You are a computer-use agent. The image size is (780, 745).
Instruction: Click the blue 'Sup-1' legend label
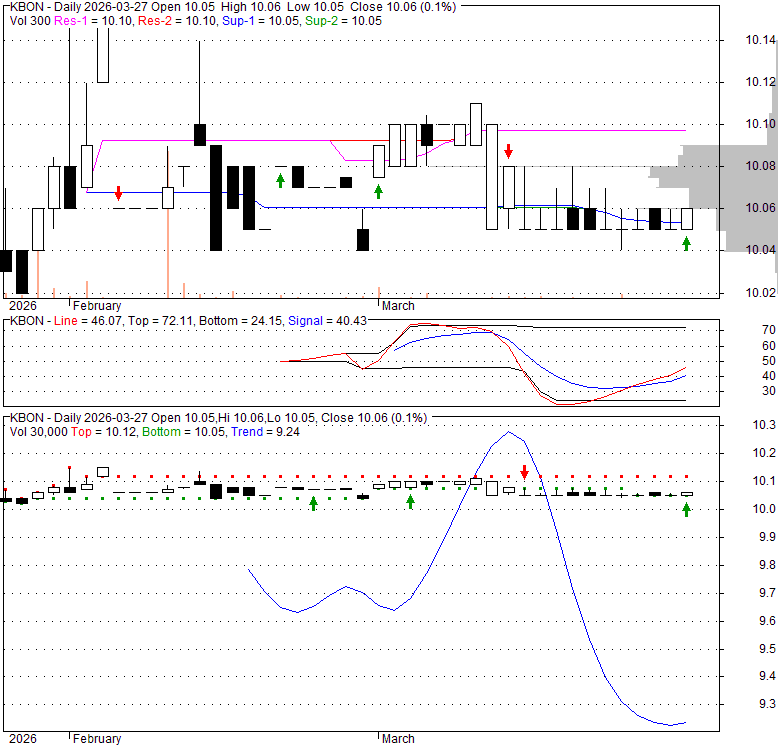238,21
